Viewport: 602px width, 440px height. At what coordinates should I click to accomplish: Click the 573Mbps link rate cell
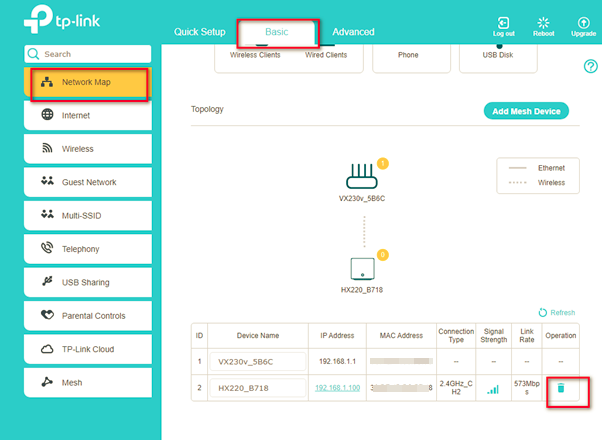pos(527,388)
